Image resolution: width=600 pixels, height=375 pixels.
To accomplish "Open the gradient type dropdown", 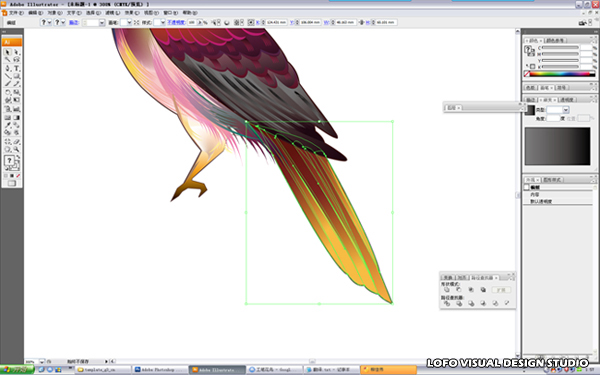I will [566, 110].
